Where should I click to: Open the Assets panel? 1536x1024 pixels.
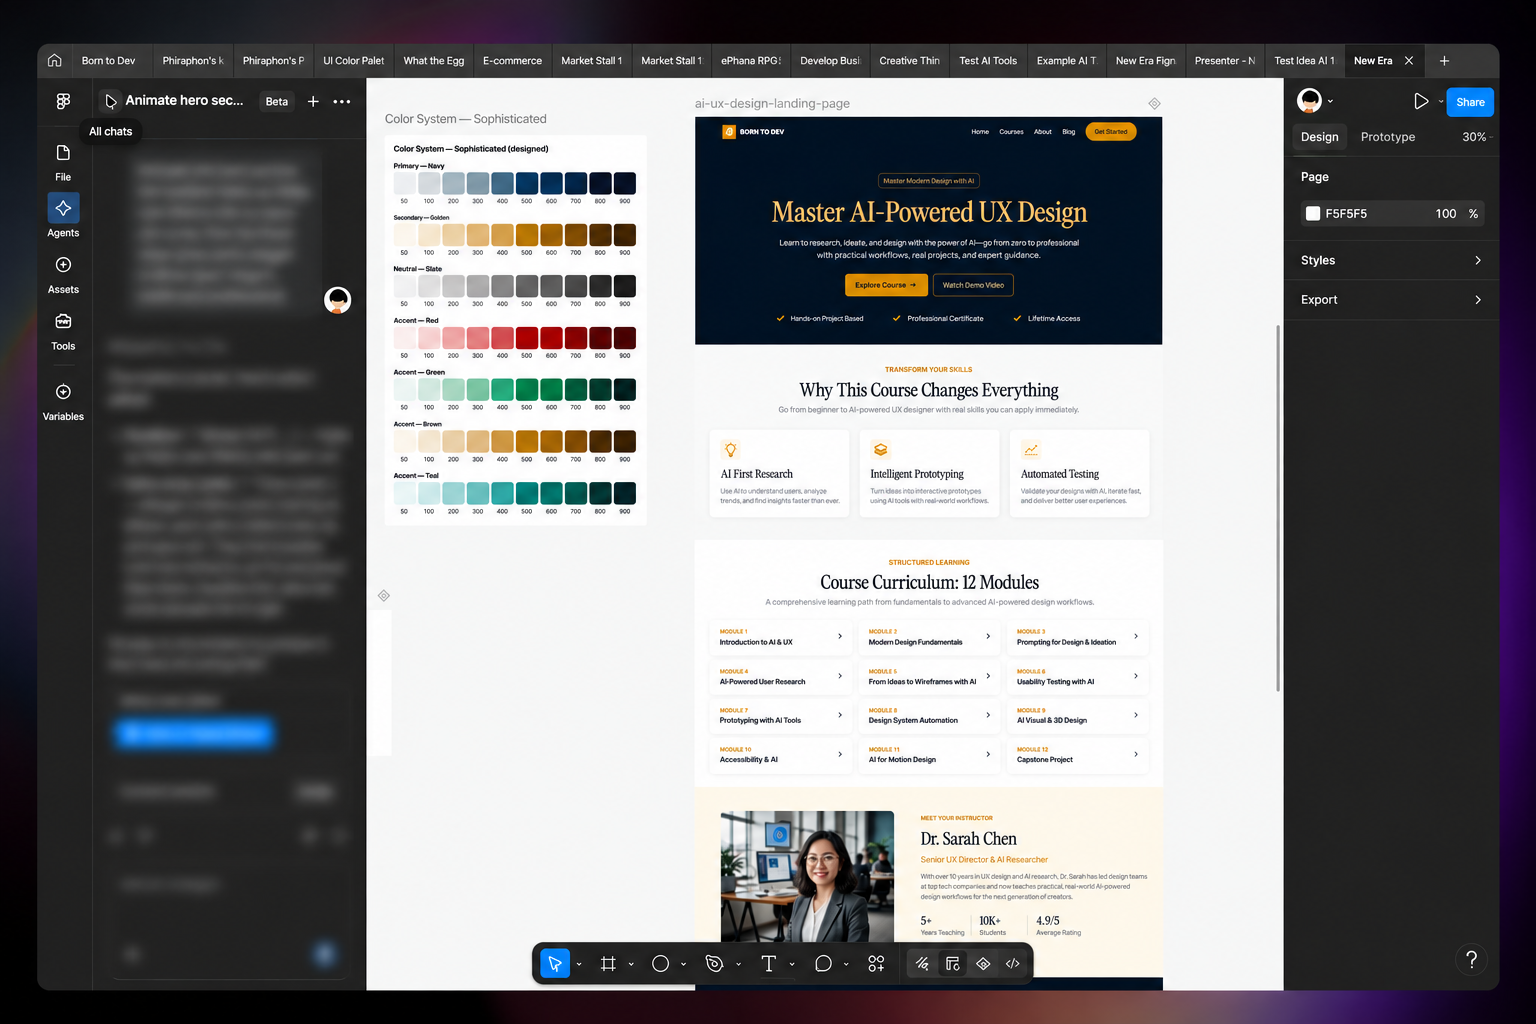coord(63,275)
